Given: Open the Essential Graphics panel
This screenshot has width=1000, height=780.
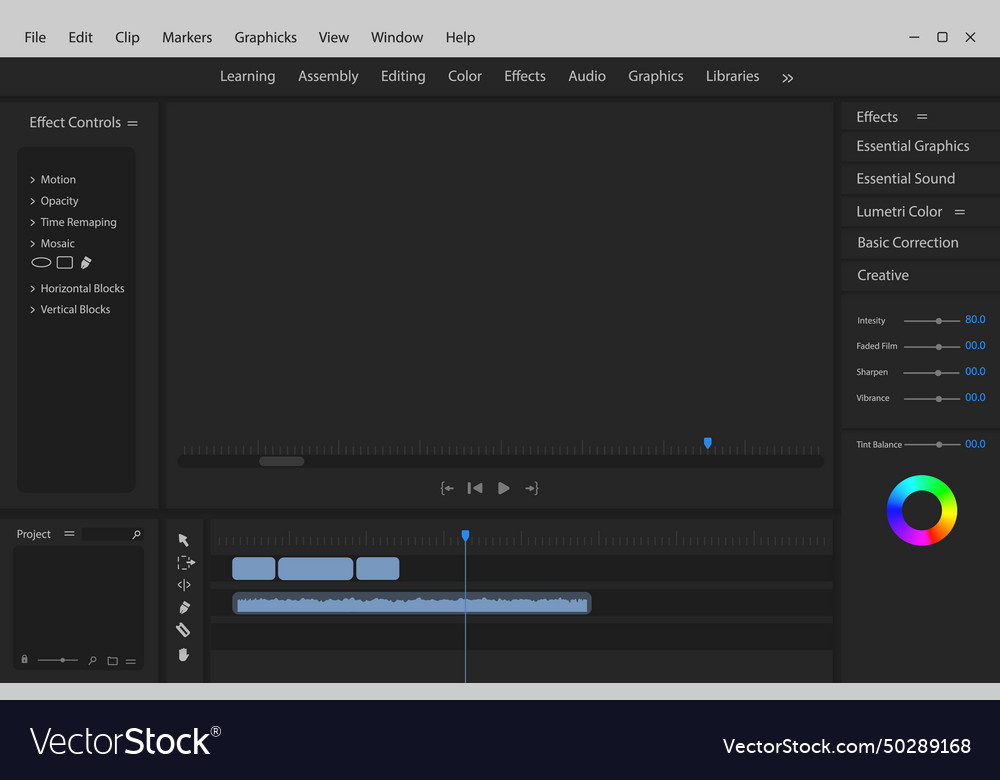Looking at the screenshot, I should coord(912,146).
